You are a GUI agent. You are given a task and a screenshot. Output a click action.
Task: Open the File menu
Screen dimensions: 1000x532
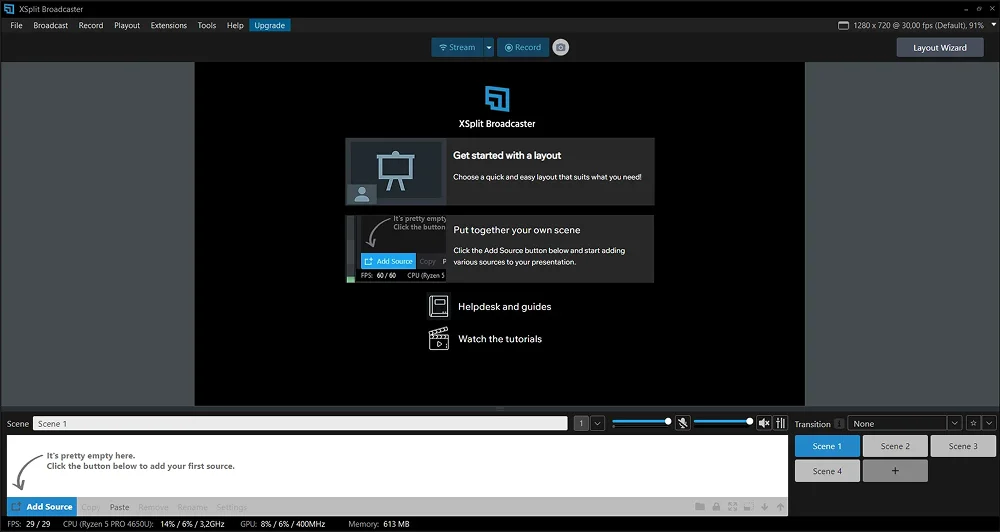(17, 26)
